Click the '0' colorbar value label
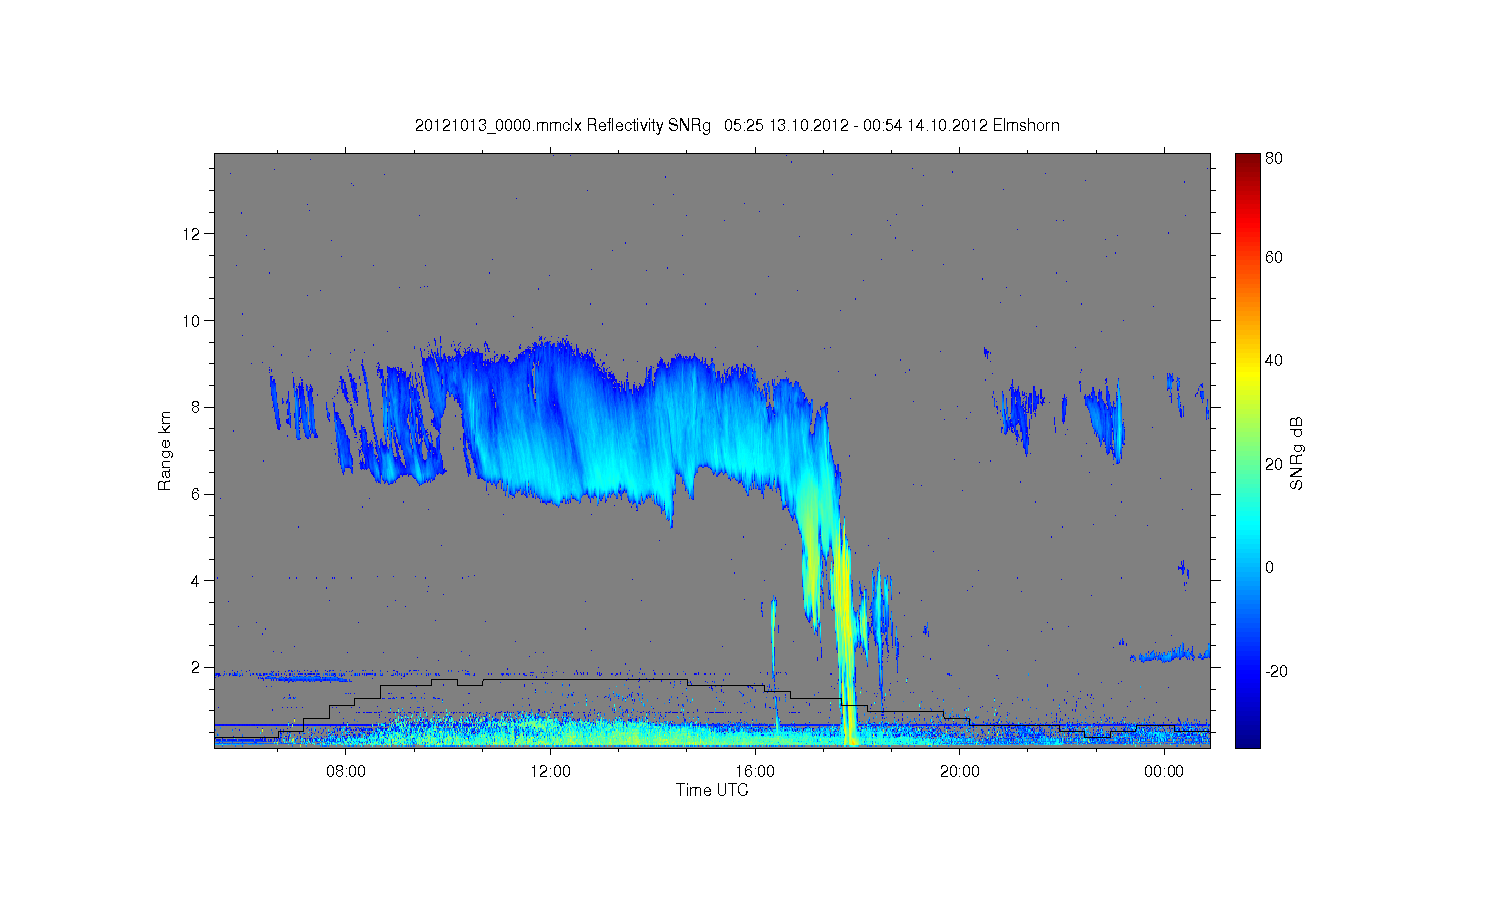The height and width of the screenshot is (900, 1500). pos(1269,567)
